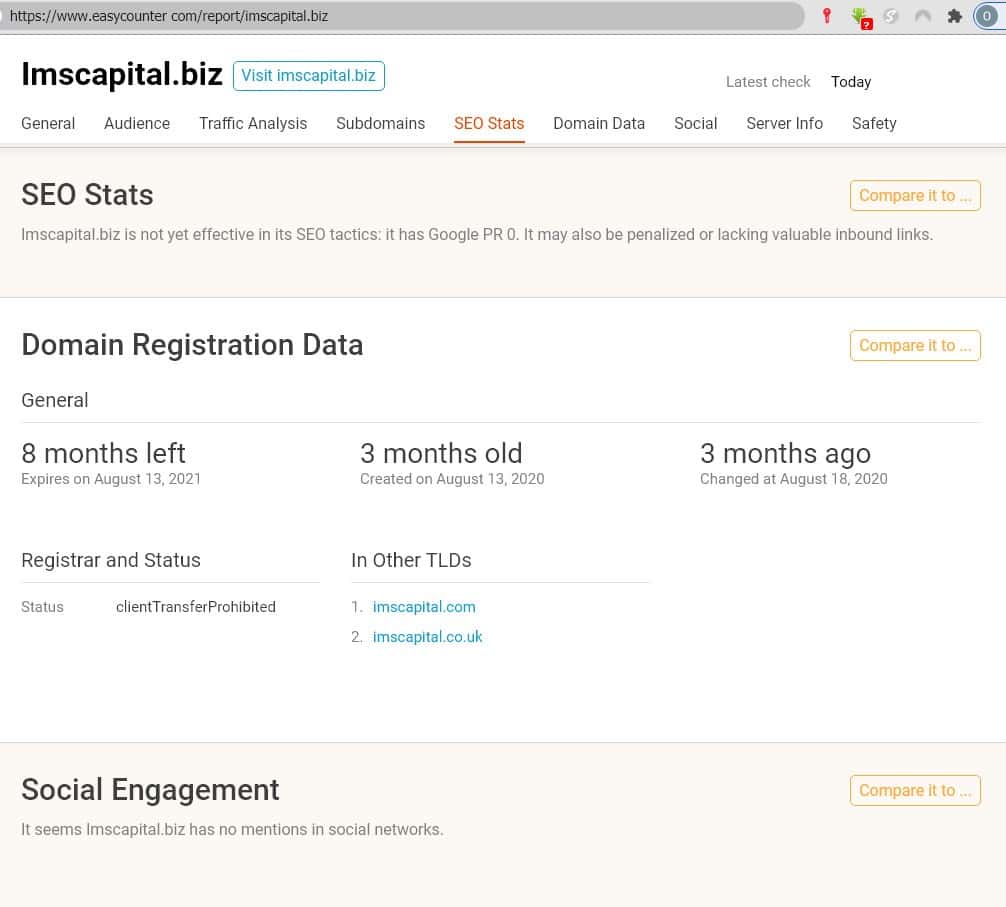Open the green download arrow extension

(x=859, y=16)
